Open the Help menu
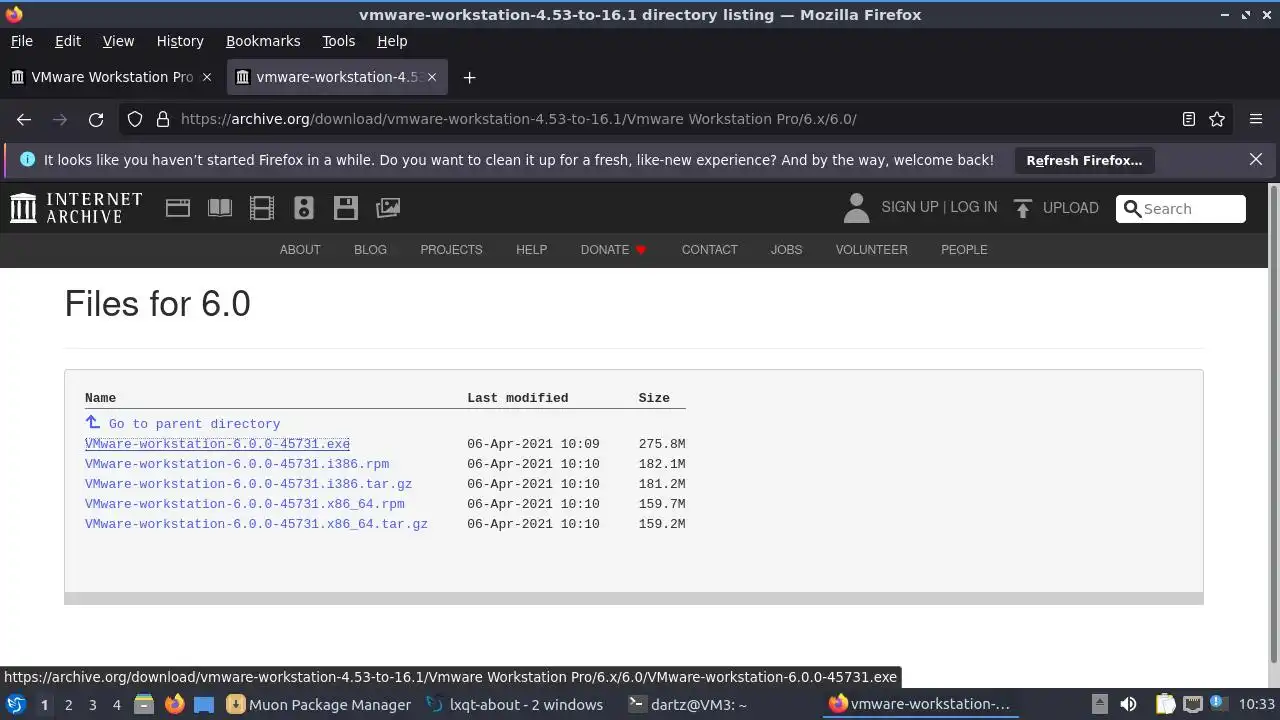Image resolution: width=1280 pixels, height=720 pixels. [x=392, y=41]
